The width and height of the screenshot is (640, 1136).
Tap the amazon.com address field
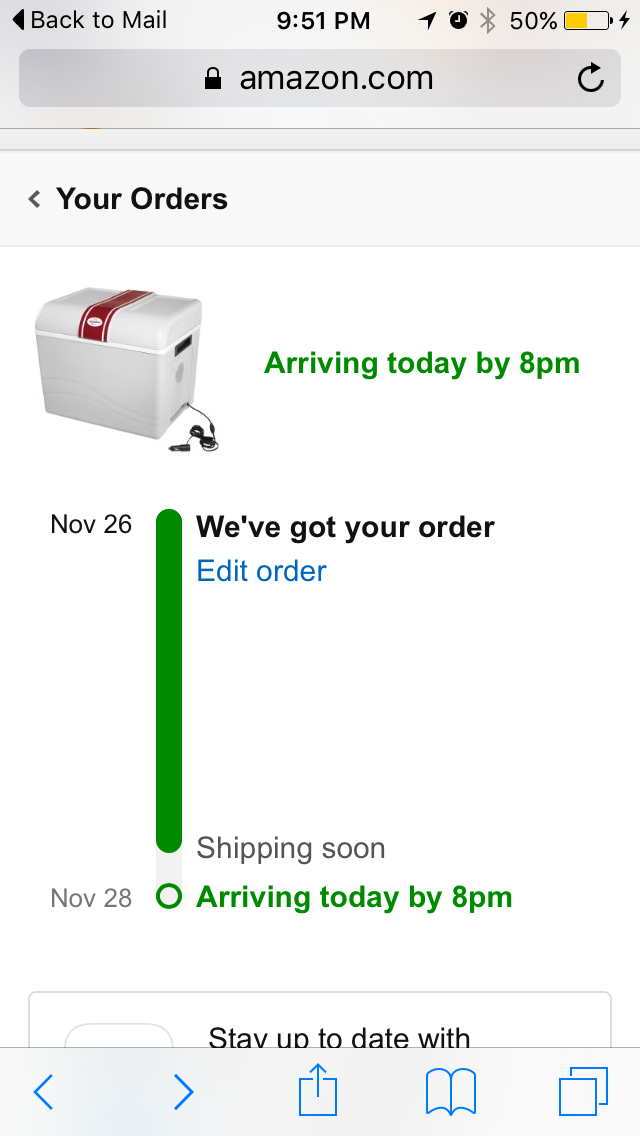point(320,78)
